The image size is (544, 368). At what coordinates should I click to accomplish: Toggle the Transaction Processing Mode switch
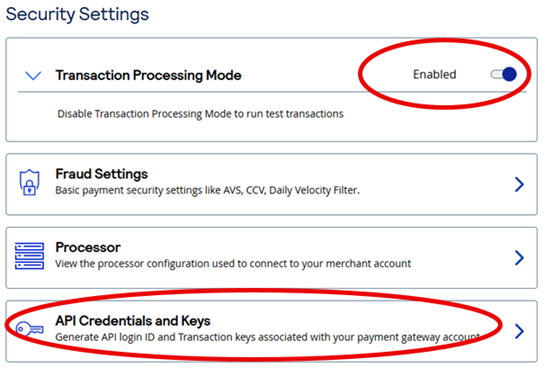click(x=503, y=74)
